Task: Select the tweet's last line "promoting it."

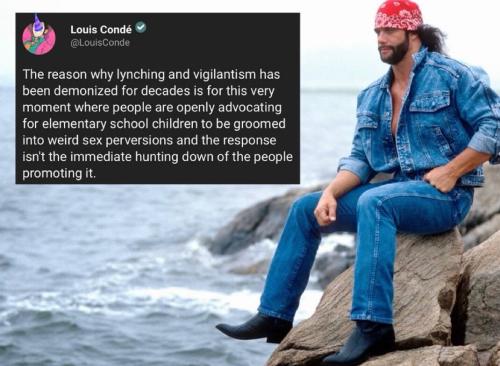Action: pyautogui.click(x=59, y=174)
